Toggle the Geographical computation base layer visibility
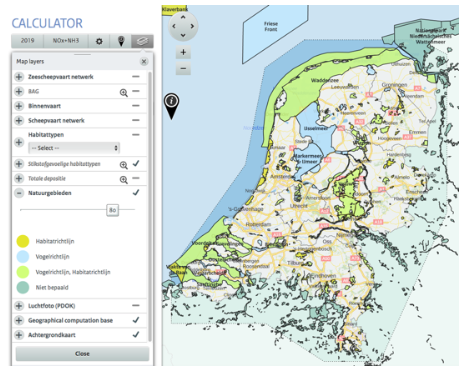The image size is (468, 378). point(136,320)
